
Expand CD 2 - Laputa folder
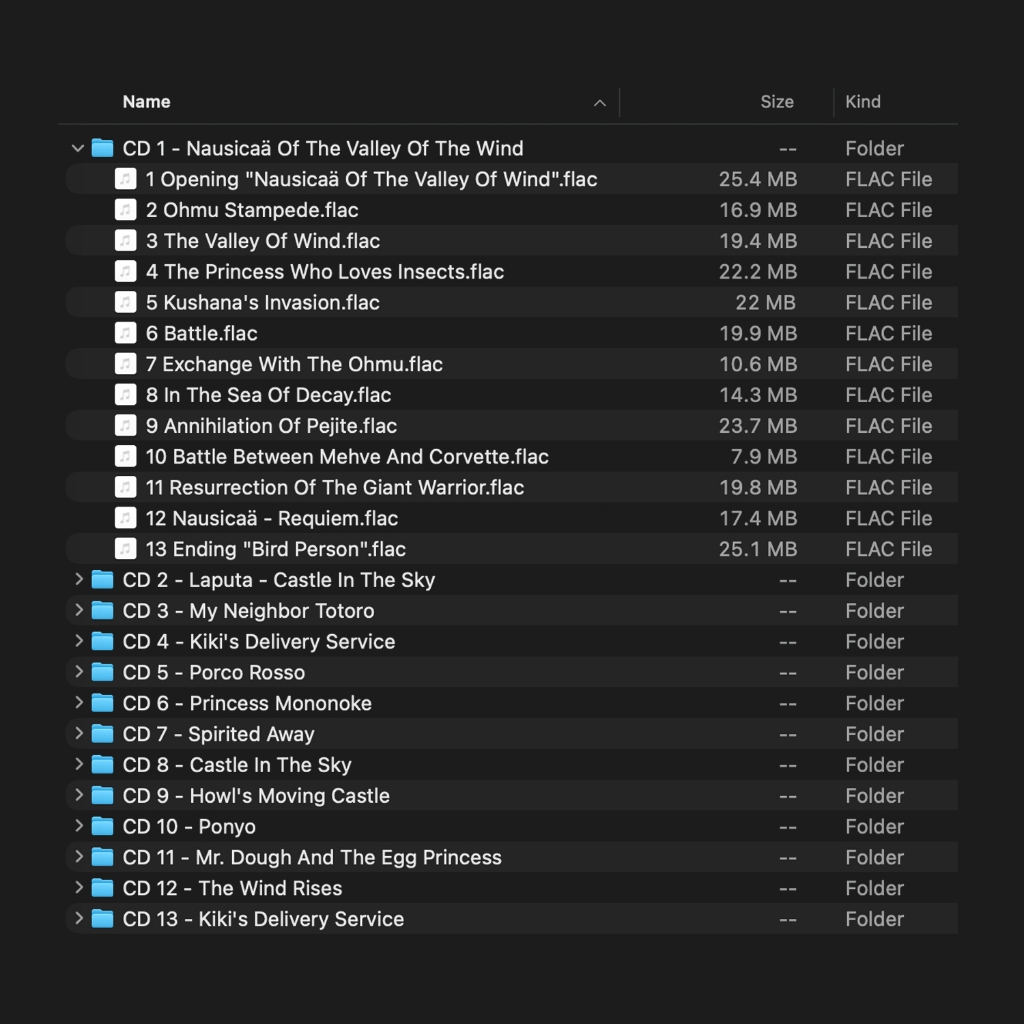(x=78, y=580)
